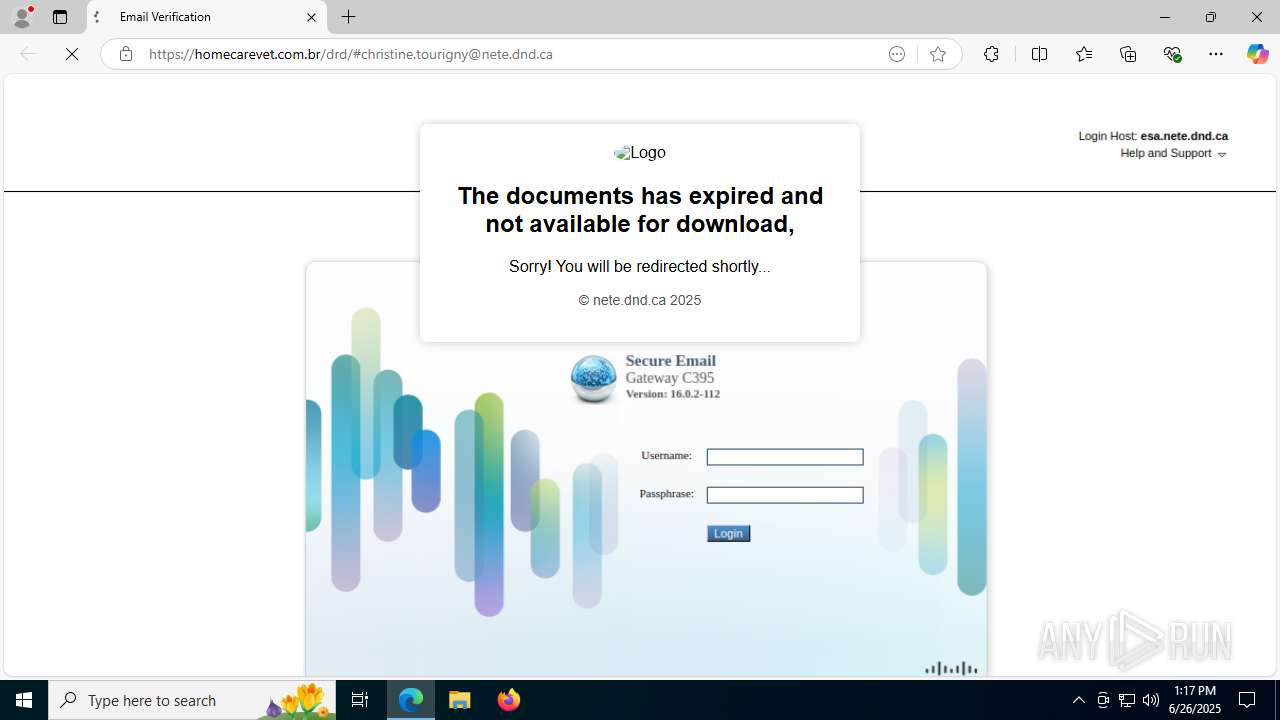Open the tab actions menu icon

(x=60, y=17)
